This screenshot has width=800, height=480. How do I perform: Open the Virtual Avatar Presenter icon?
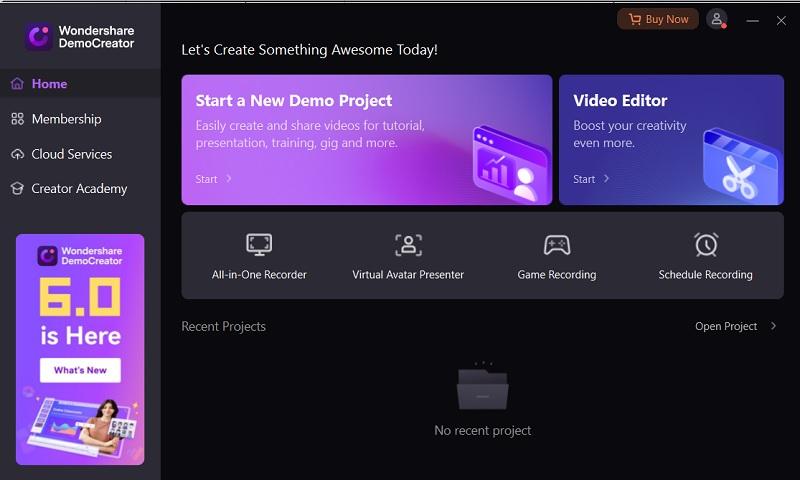[408, 244]
